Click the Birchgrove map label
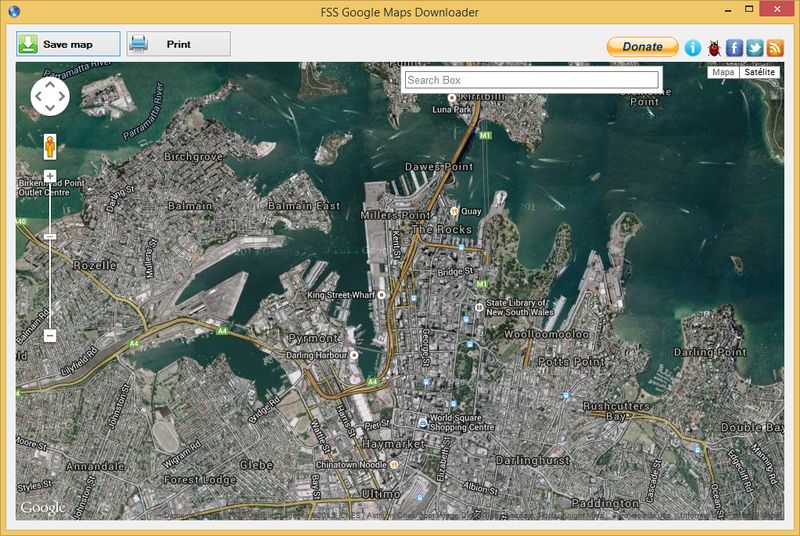 [193, 157]
